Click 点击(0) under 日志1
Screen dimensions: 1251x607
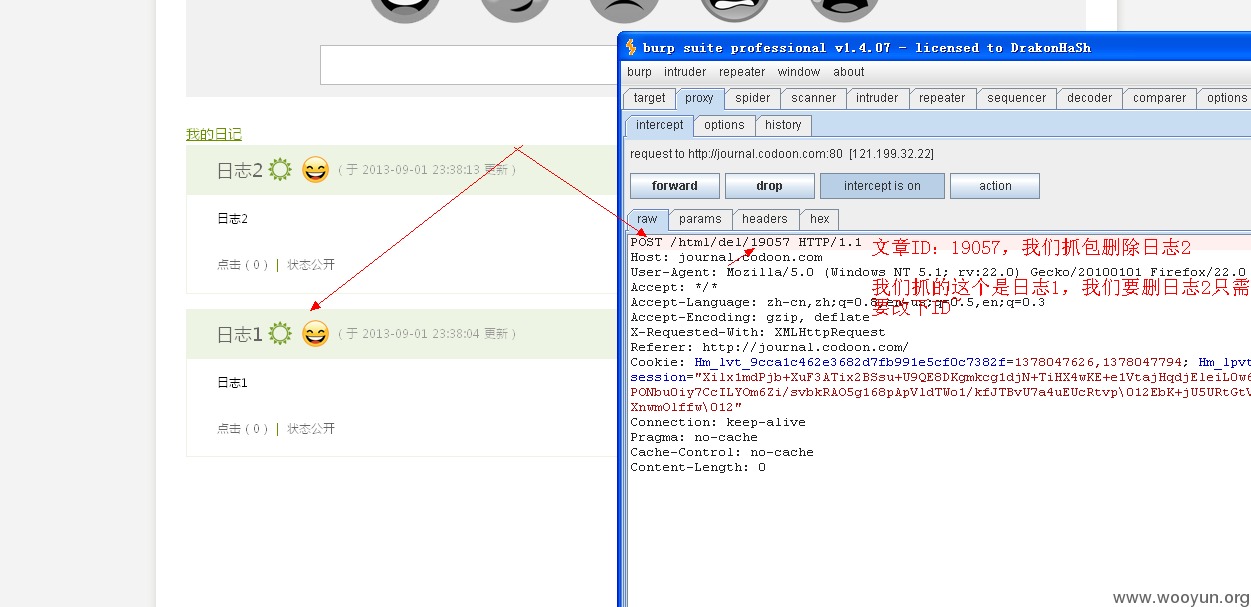[x=243, y=429]
